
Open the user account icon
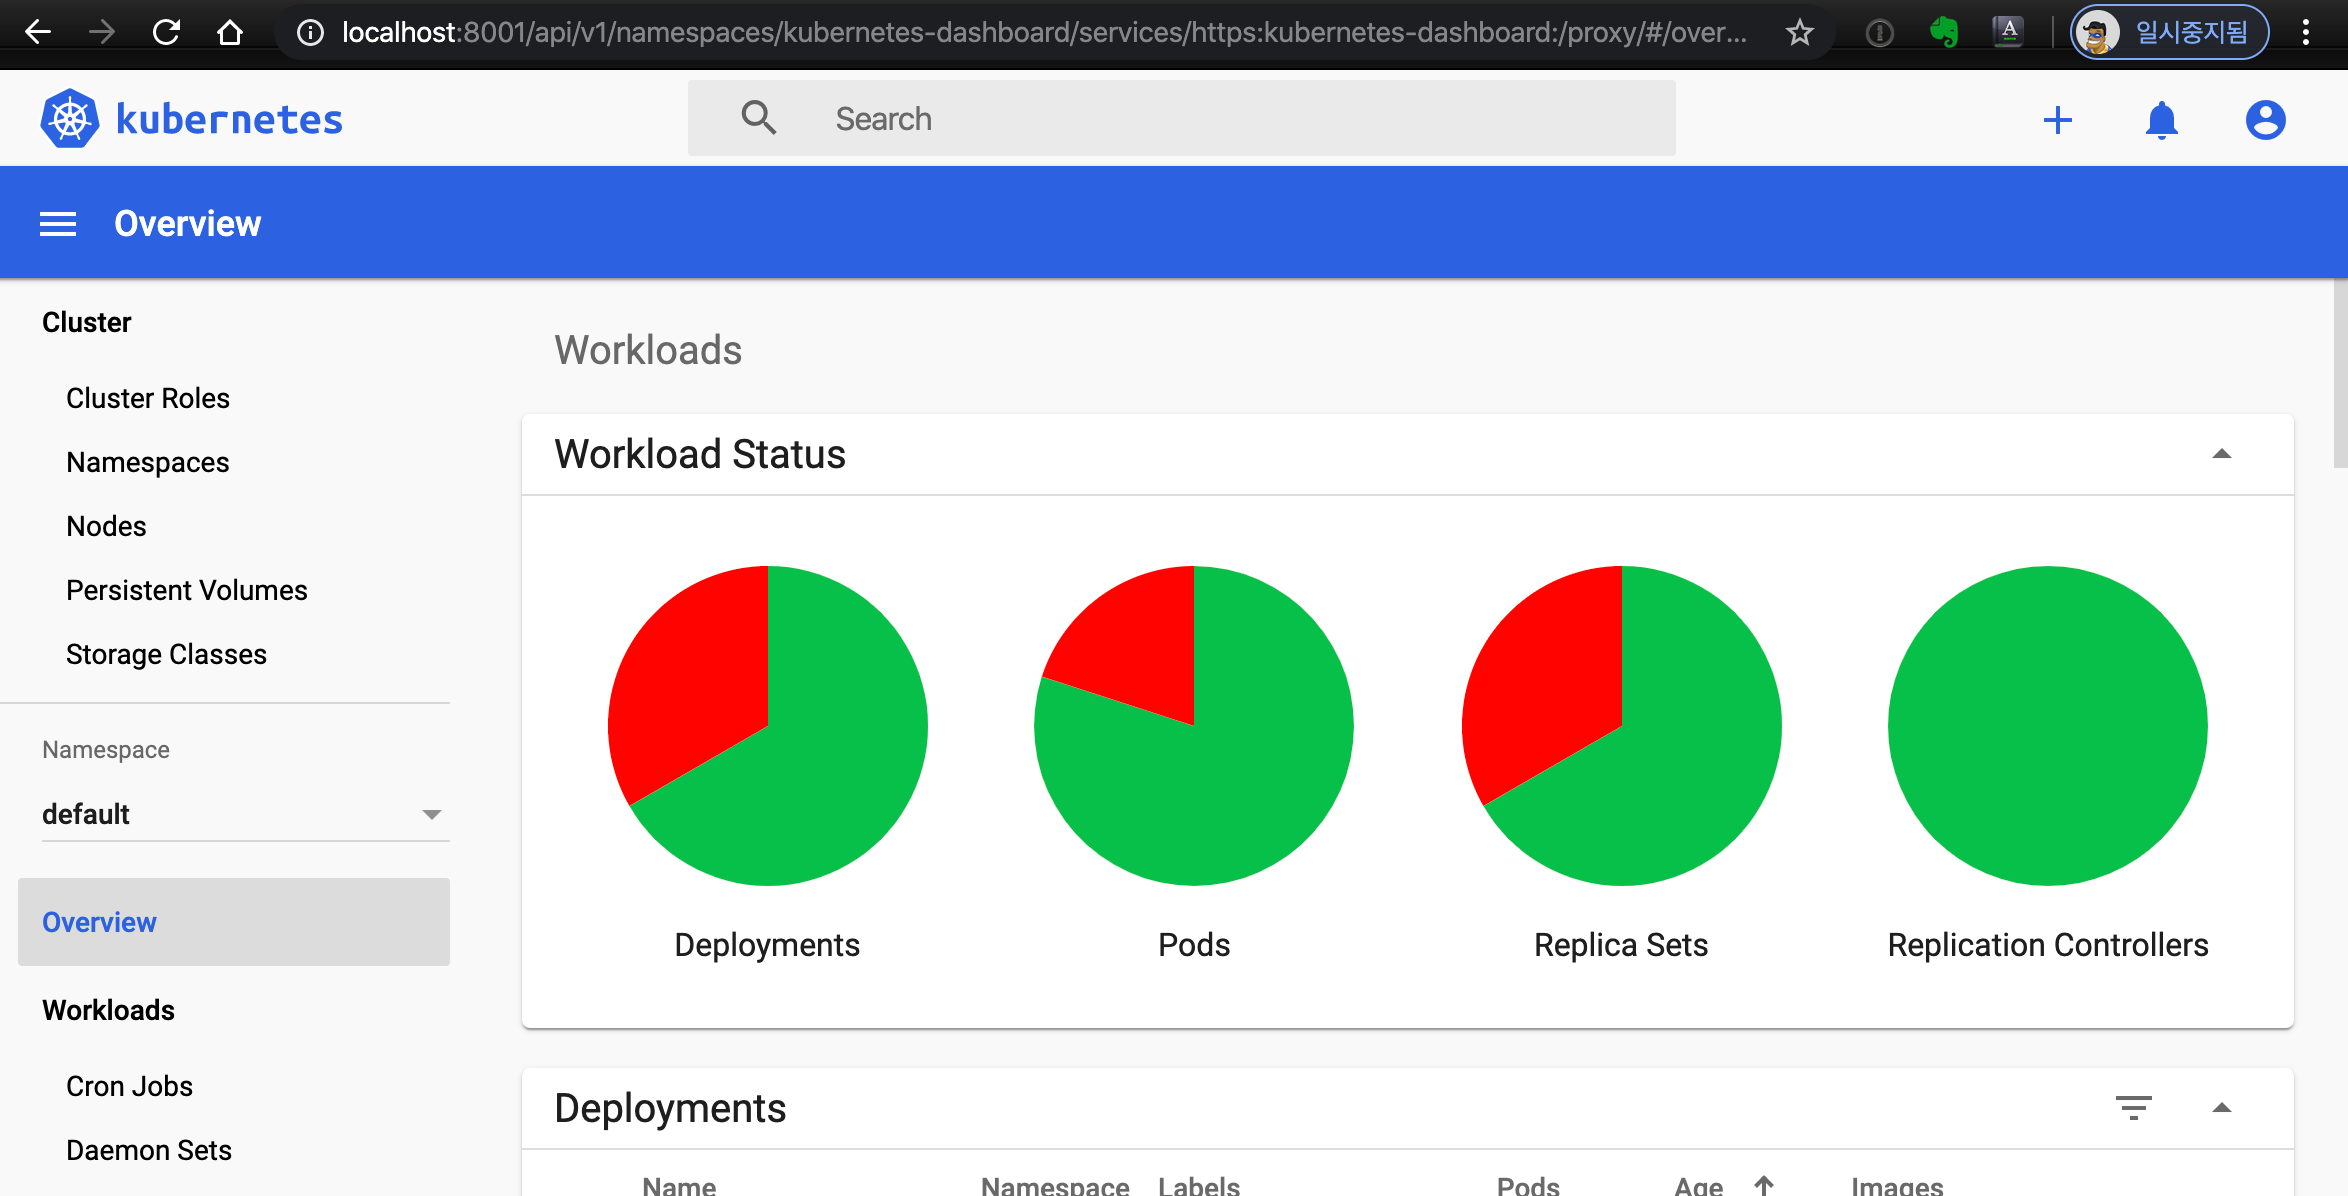[x=2265, y=120]
